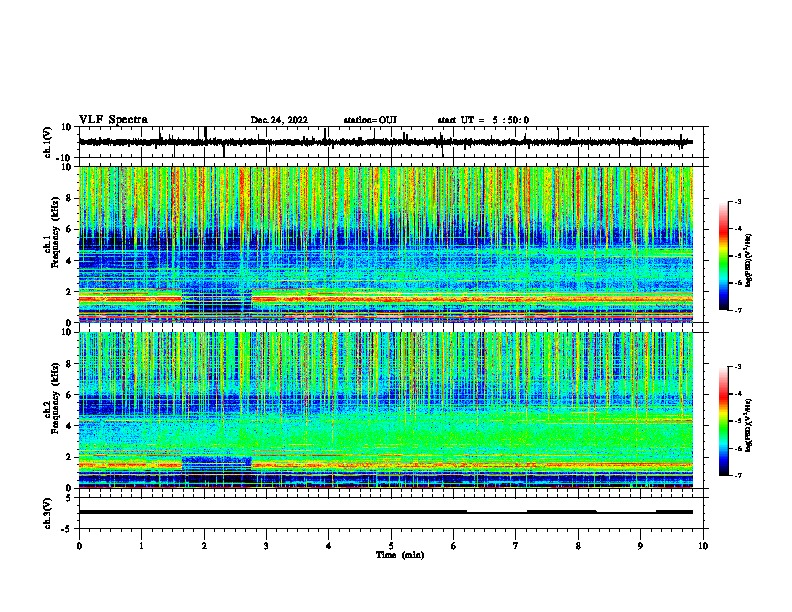Click the "0" tick on the Time axis
The width and height of the screenshot is (792, 612).
79,546
